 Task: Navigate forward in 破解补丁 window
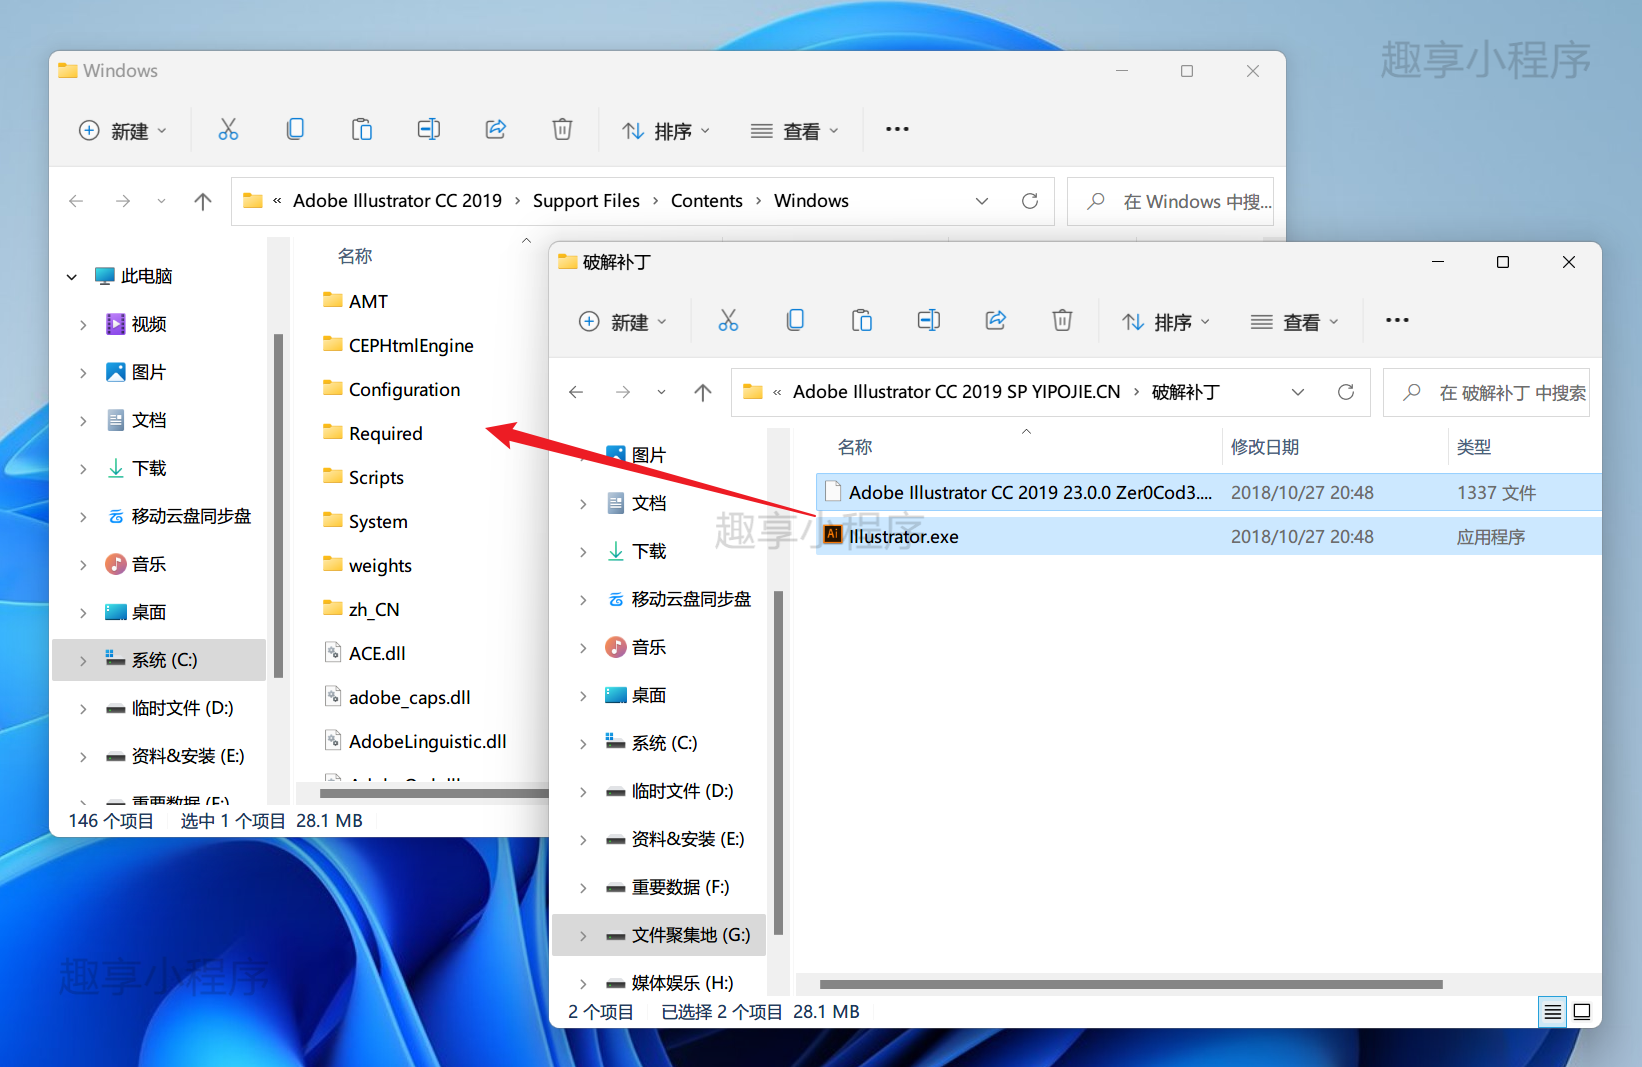[623, 392]
